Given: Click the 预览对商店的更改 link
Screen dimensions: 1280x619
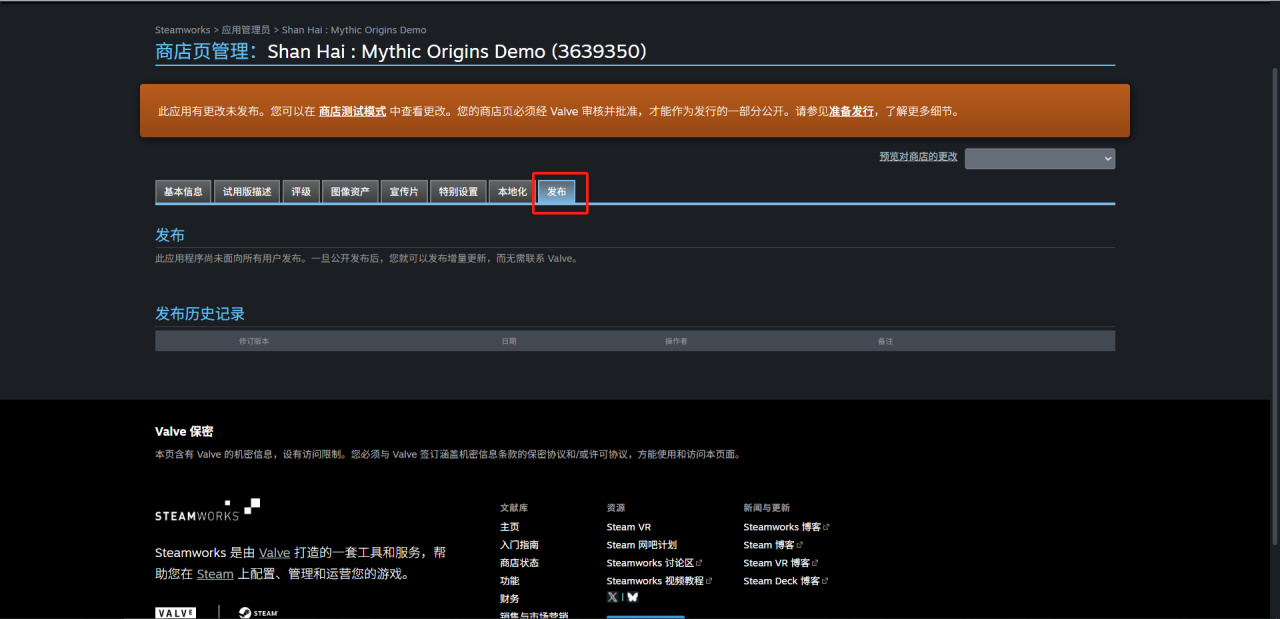Looking at the screenshot, I should [918, 157].
